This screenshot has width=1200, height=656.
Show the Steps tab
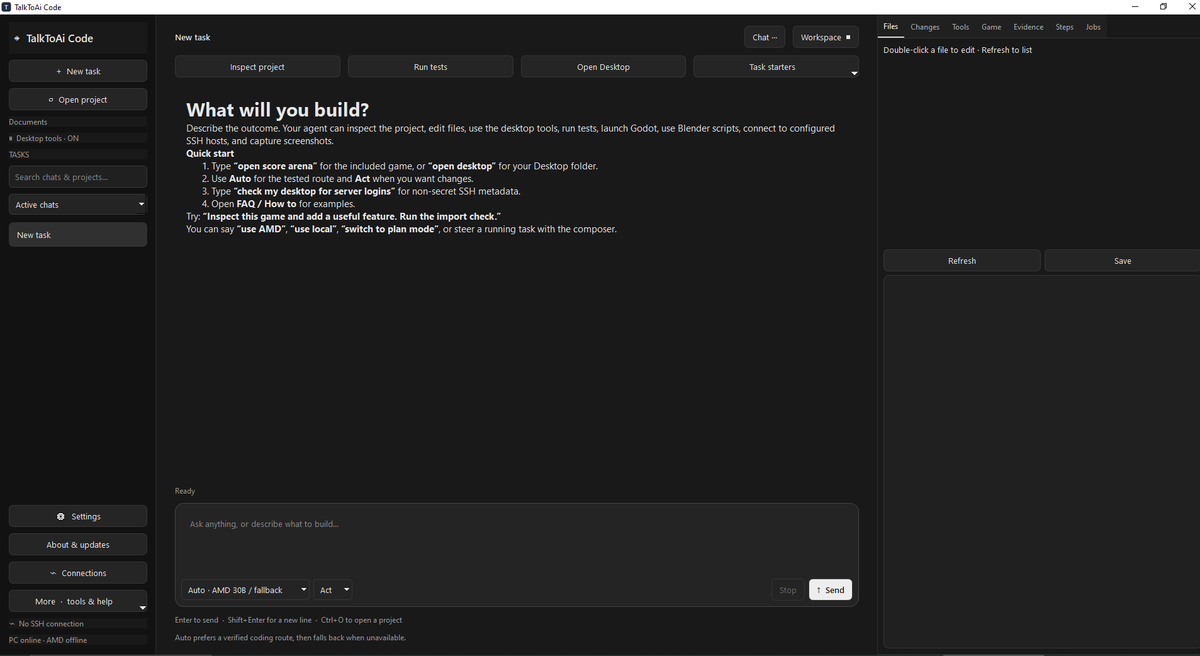(1065, 27)
